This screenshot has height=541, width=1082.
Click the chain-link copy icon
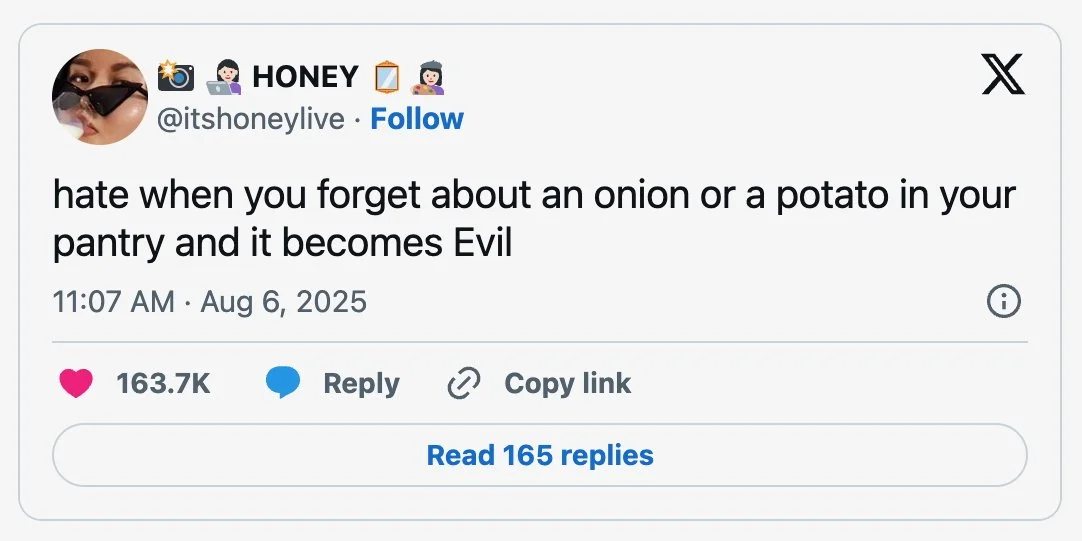[x=464, y=383]
